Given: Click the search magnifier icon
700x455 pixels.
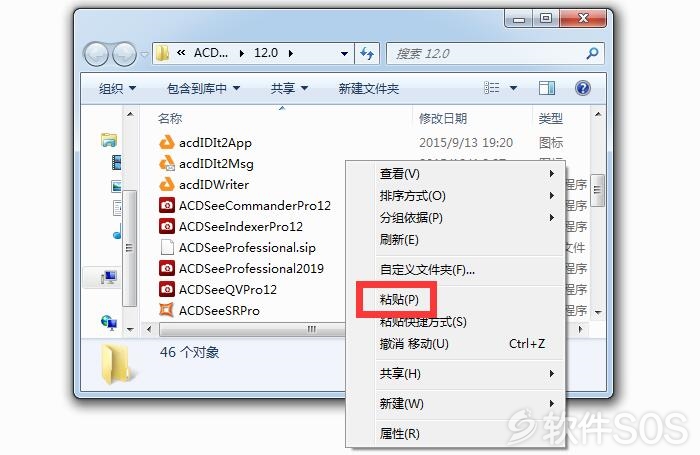Looking at the screenshot, I should (x=592, y=54).
